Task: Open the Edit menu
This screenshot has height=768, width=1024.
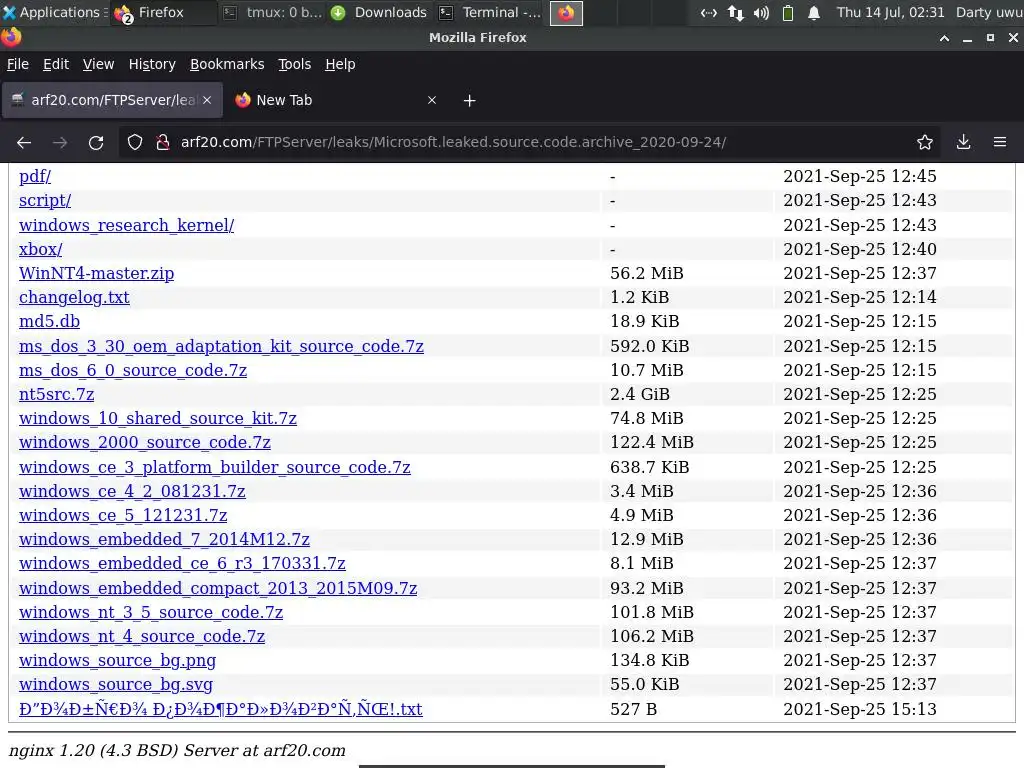Action: point(56,64)
